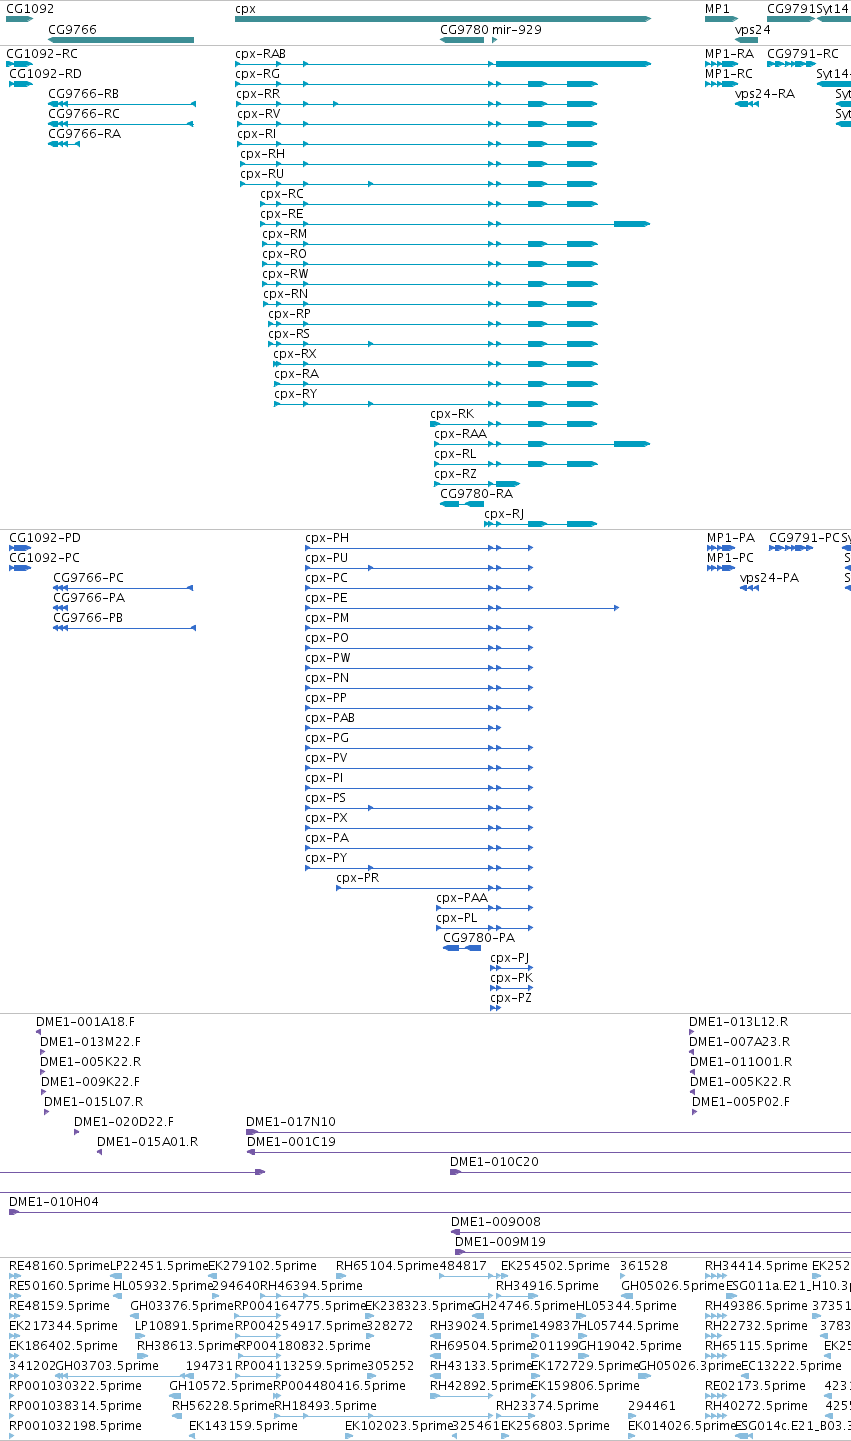
Task: Select EST GH03376.5prime label
Action: [x=182, y=1306]
